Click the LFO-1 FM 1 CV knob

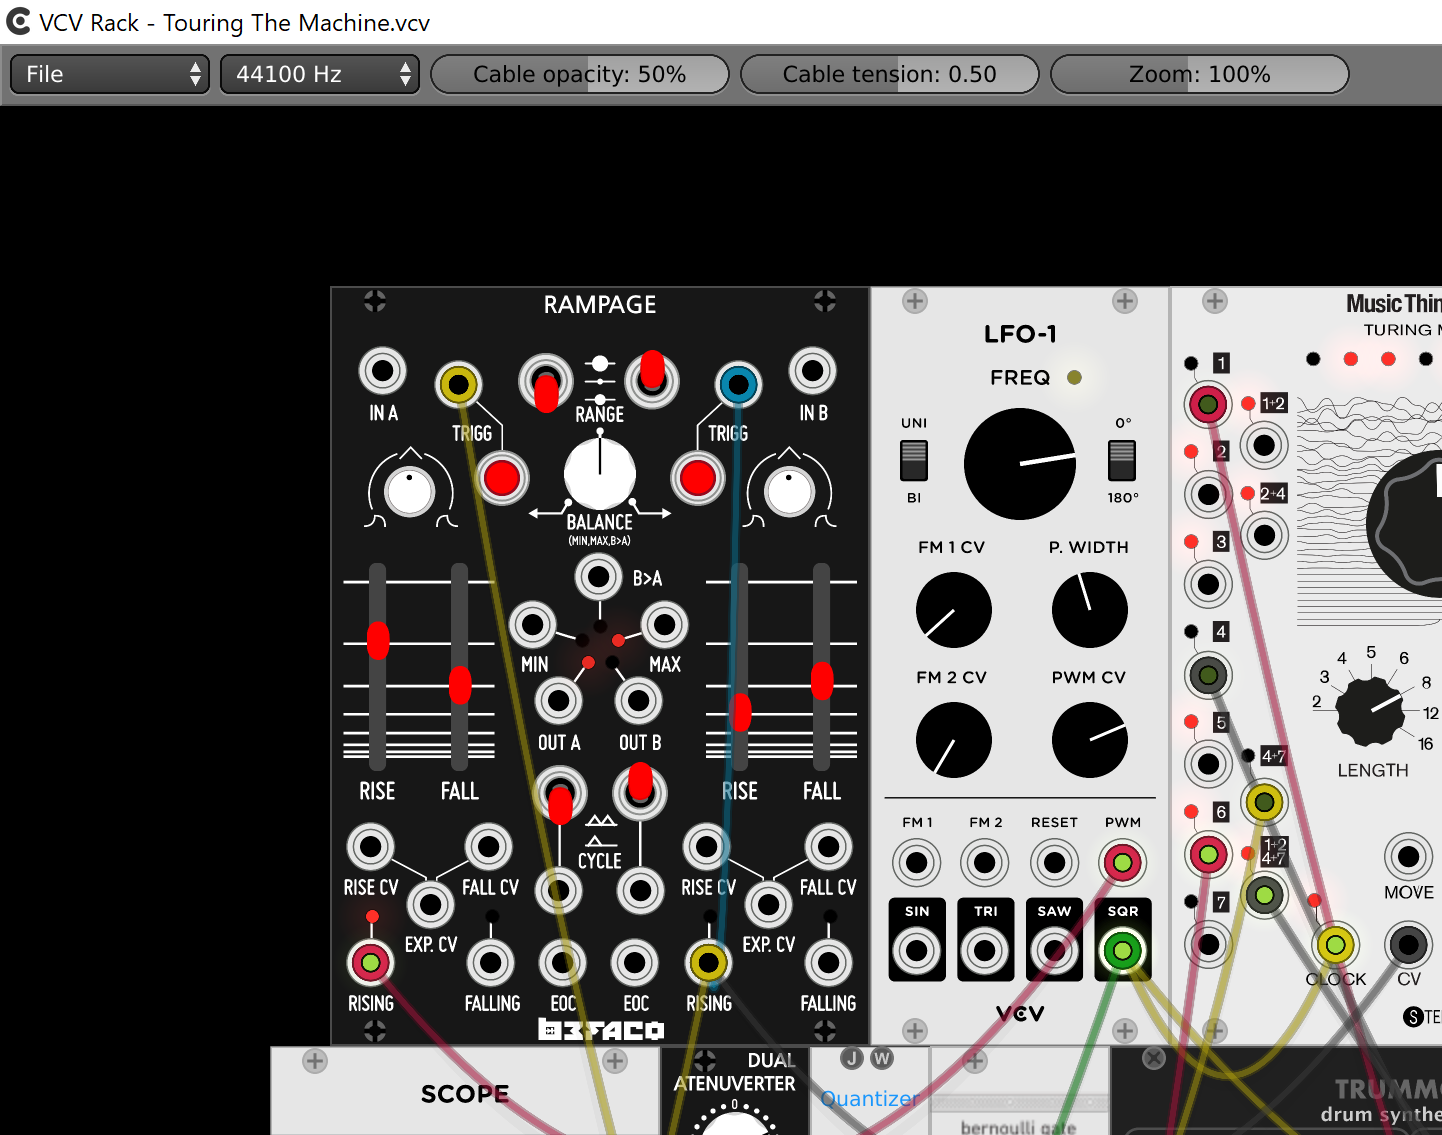pyautogui.click(x=954, y=610)
